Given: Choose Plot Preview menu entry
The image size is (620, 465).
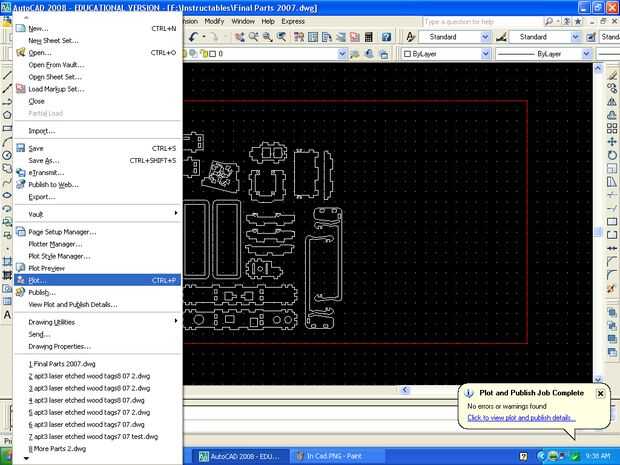Looking at the screenshot, I should pos(97,268).
